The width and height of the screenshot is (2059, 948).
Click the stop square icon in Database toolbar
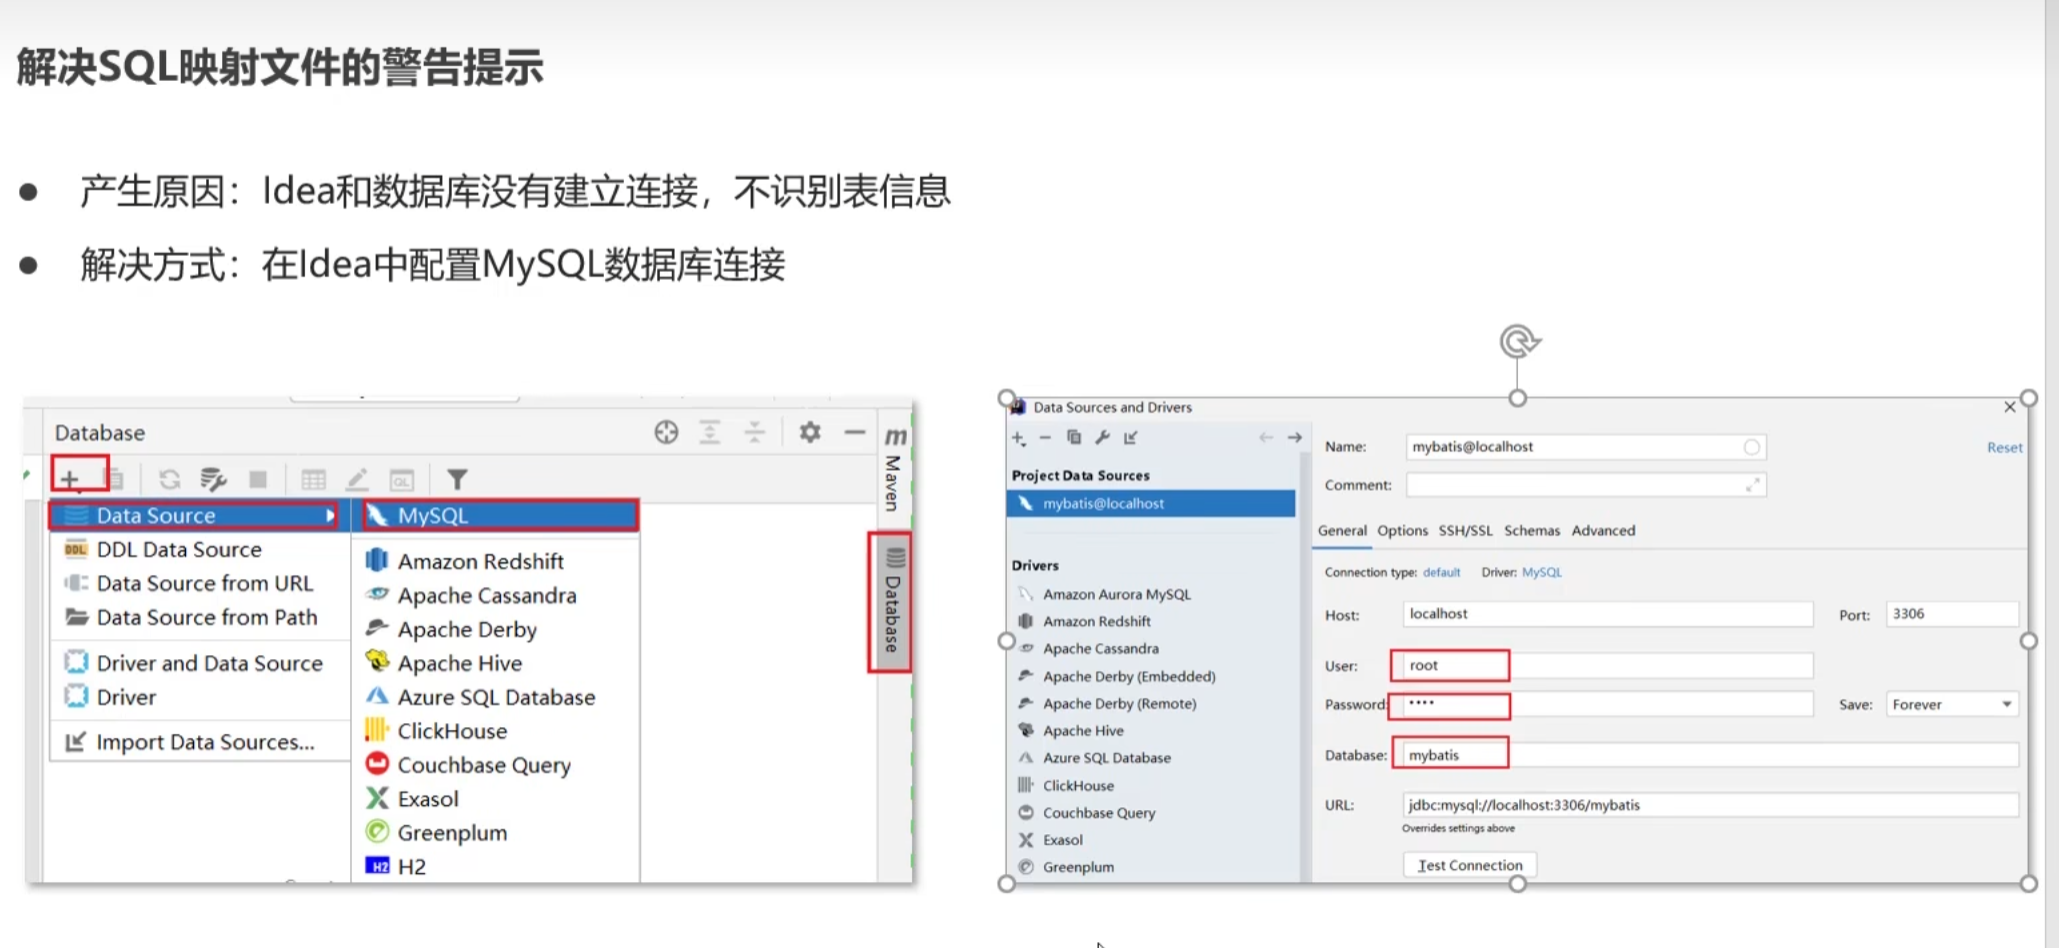258,479
